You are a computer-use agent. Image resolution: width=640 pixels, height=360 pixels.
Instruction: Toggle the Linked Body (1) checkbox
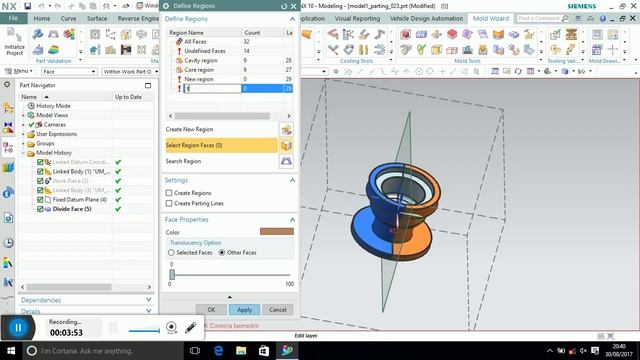point(40,171)
